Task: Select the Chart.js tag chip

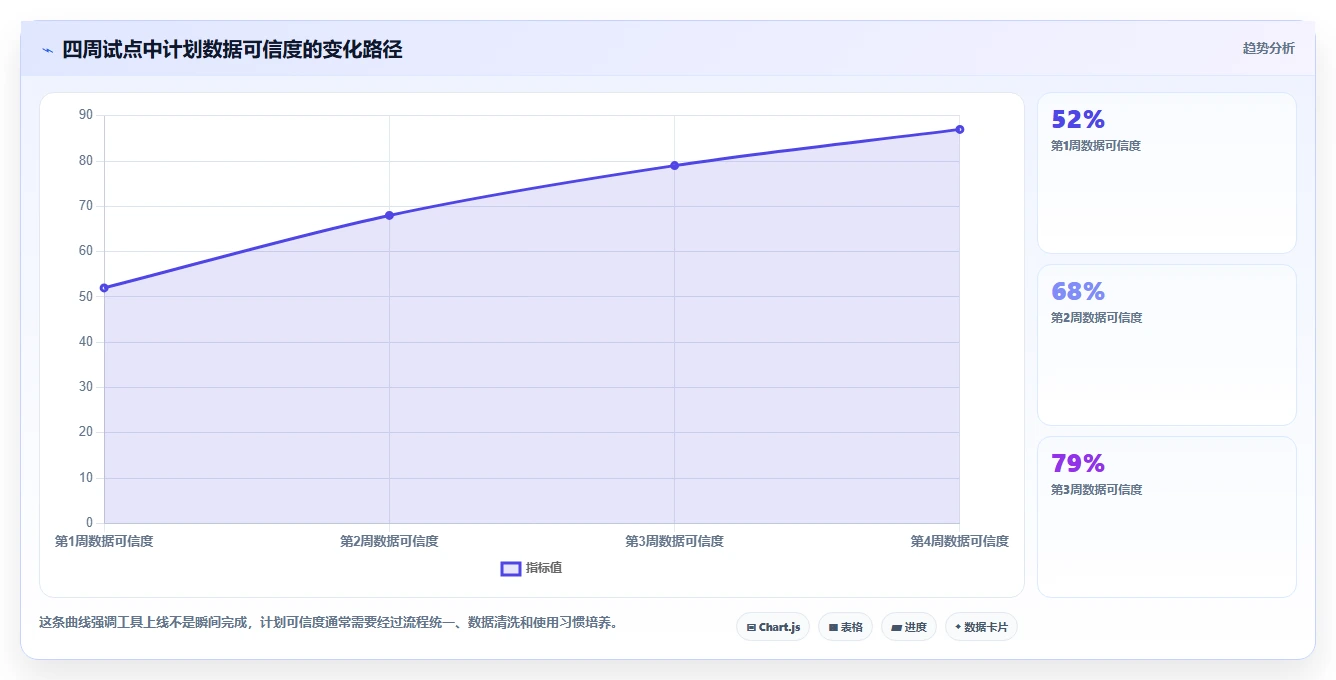Action: point(773,627)
